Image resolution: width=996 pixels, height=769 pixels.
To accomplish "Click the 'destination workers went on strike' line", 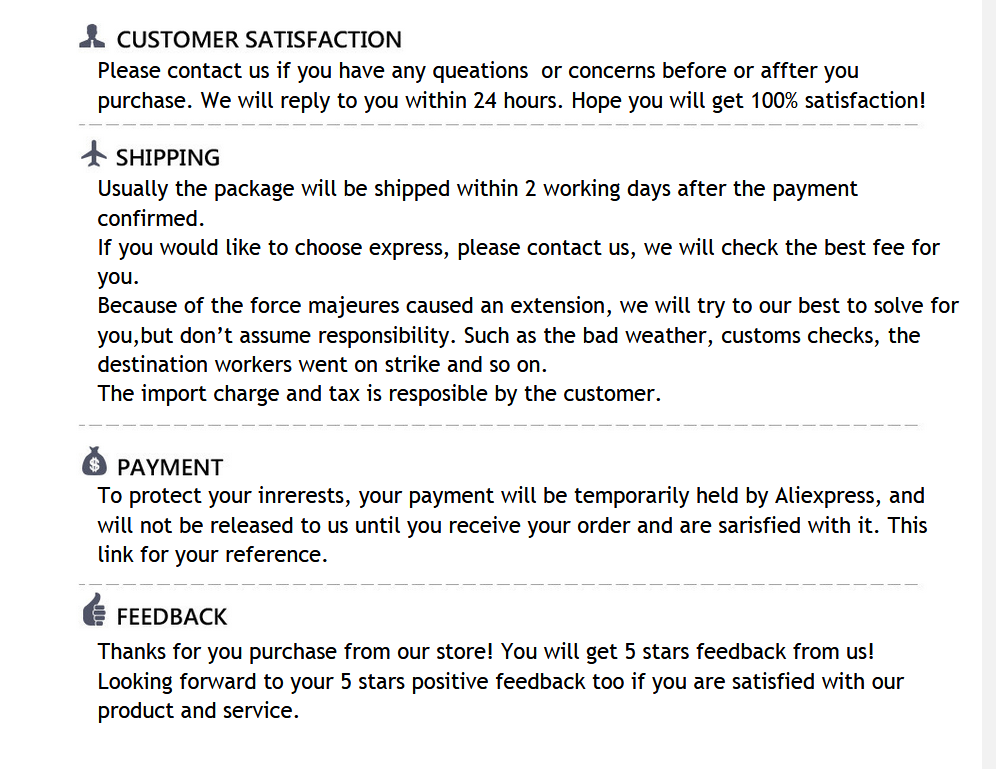I will (x=322, y=364).
